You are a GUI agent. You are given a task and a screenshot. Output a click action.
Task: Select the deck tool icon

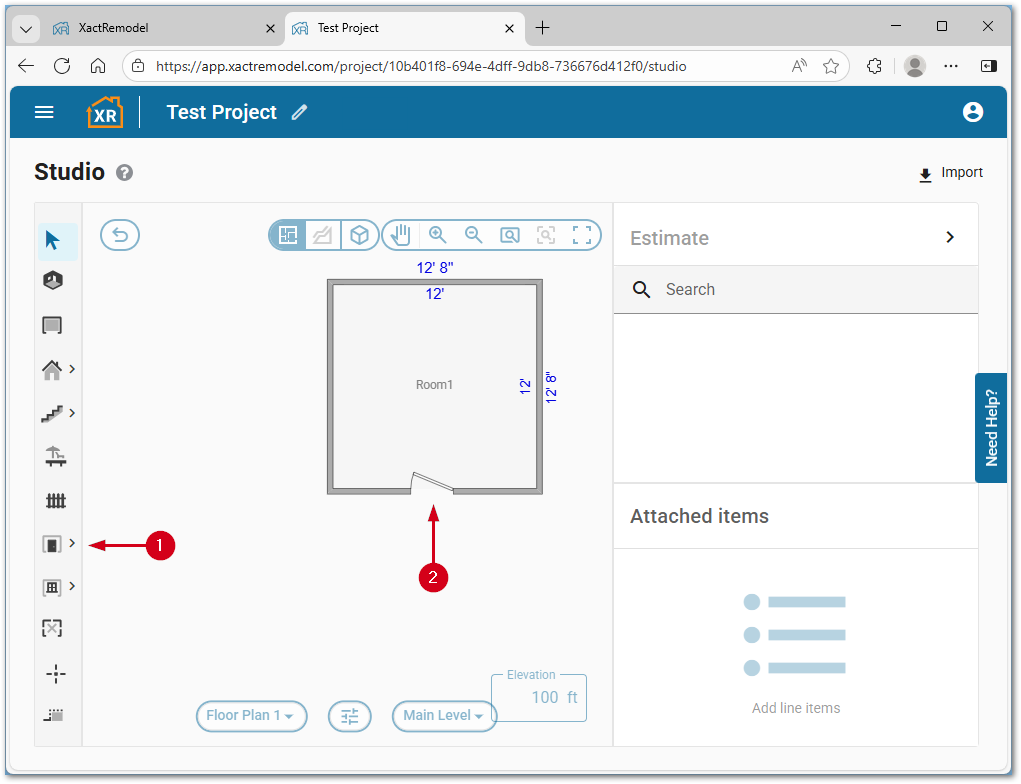pyautogui.click(x=56, y=457)
